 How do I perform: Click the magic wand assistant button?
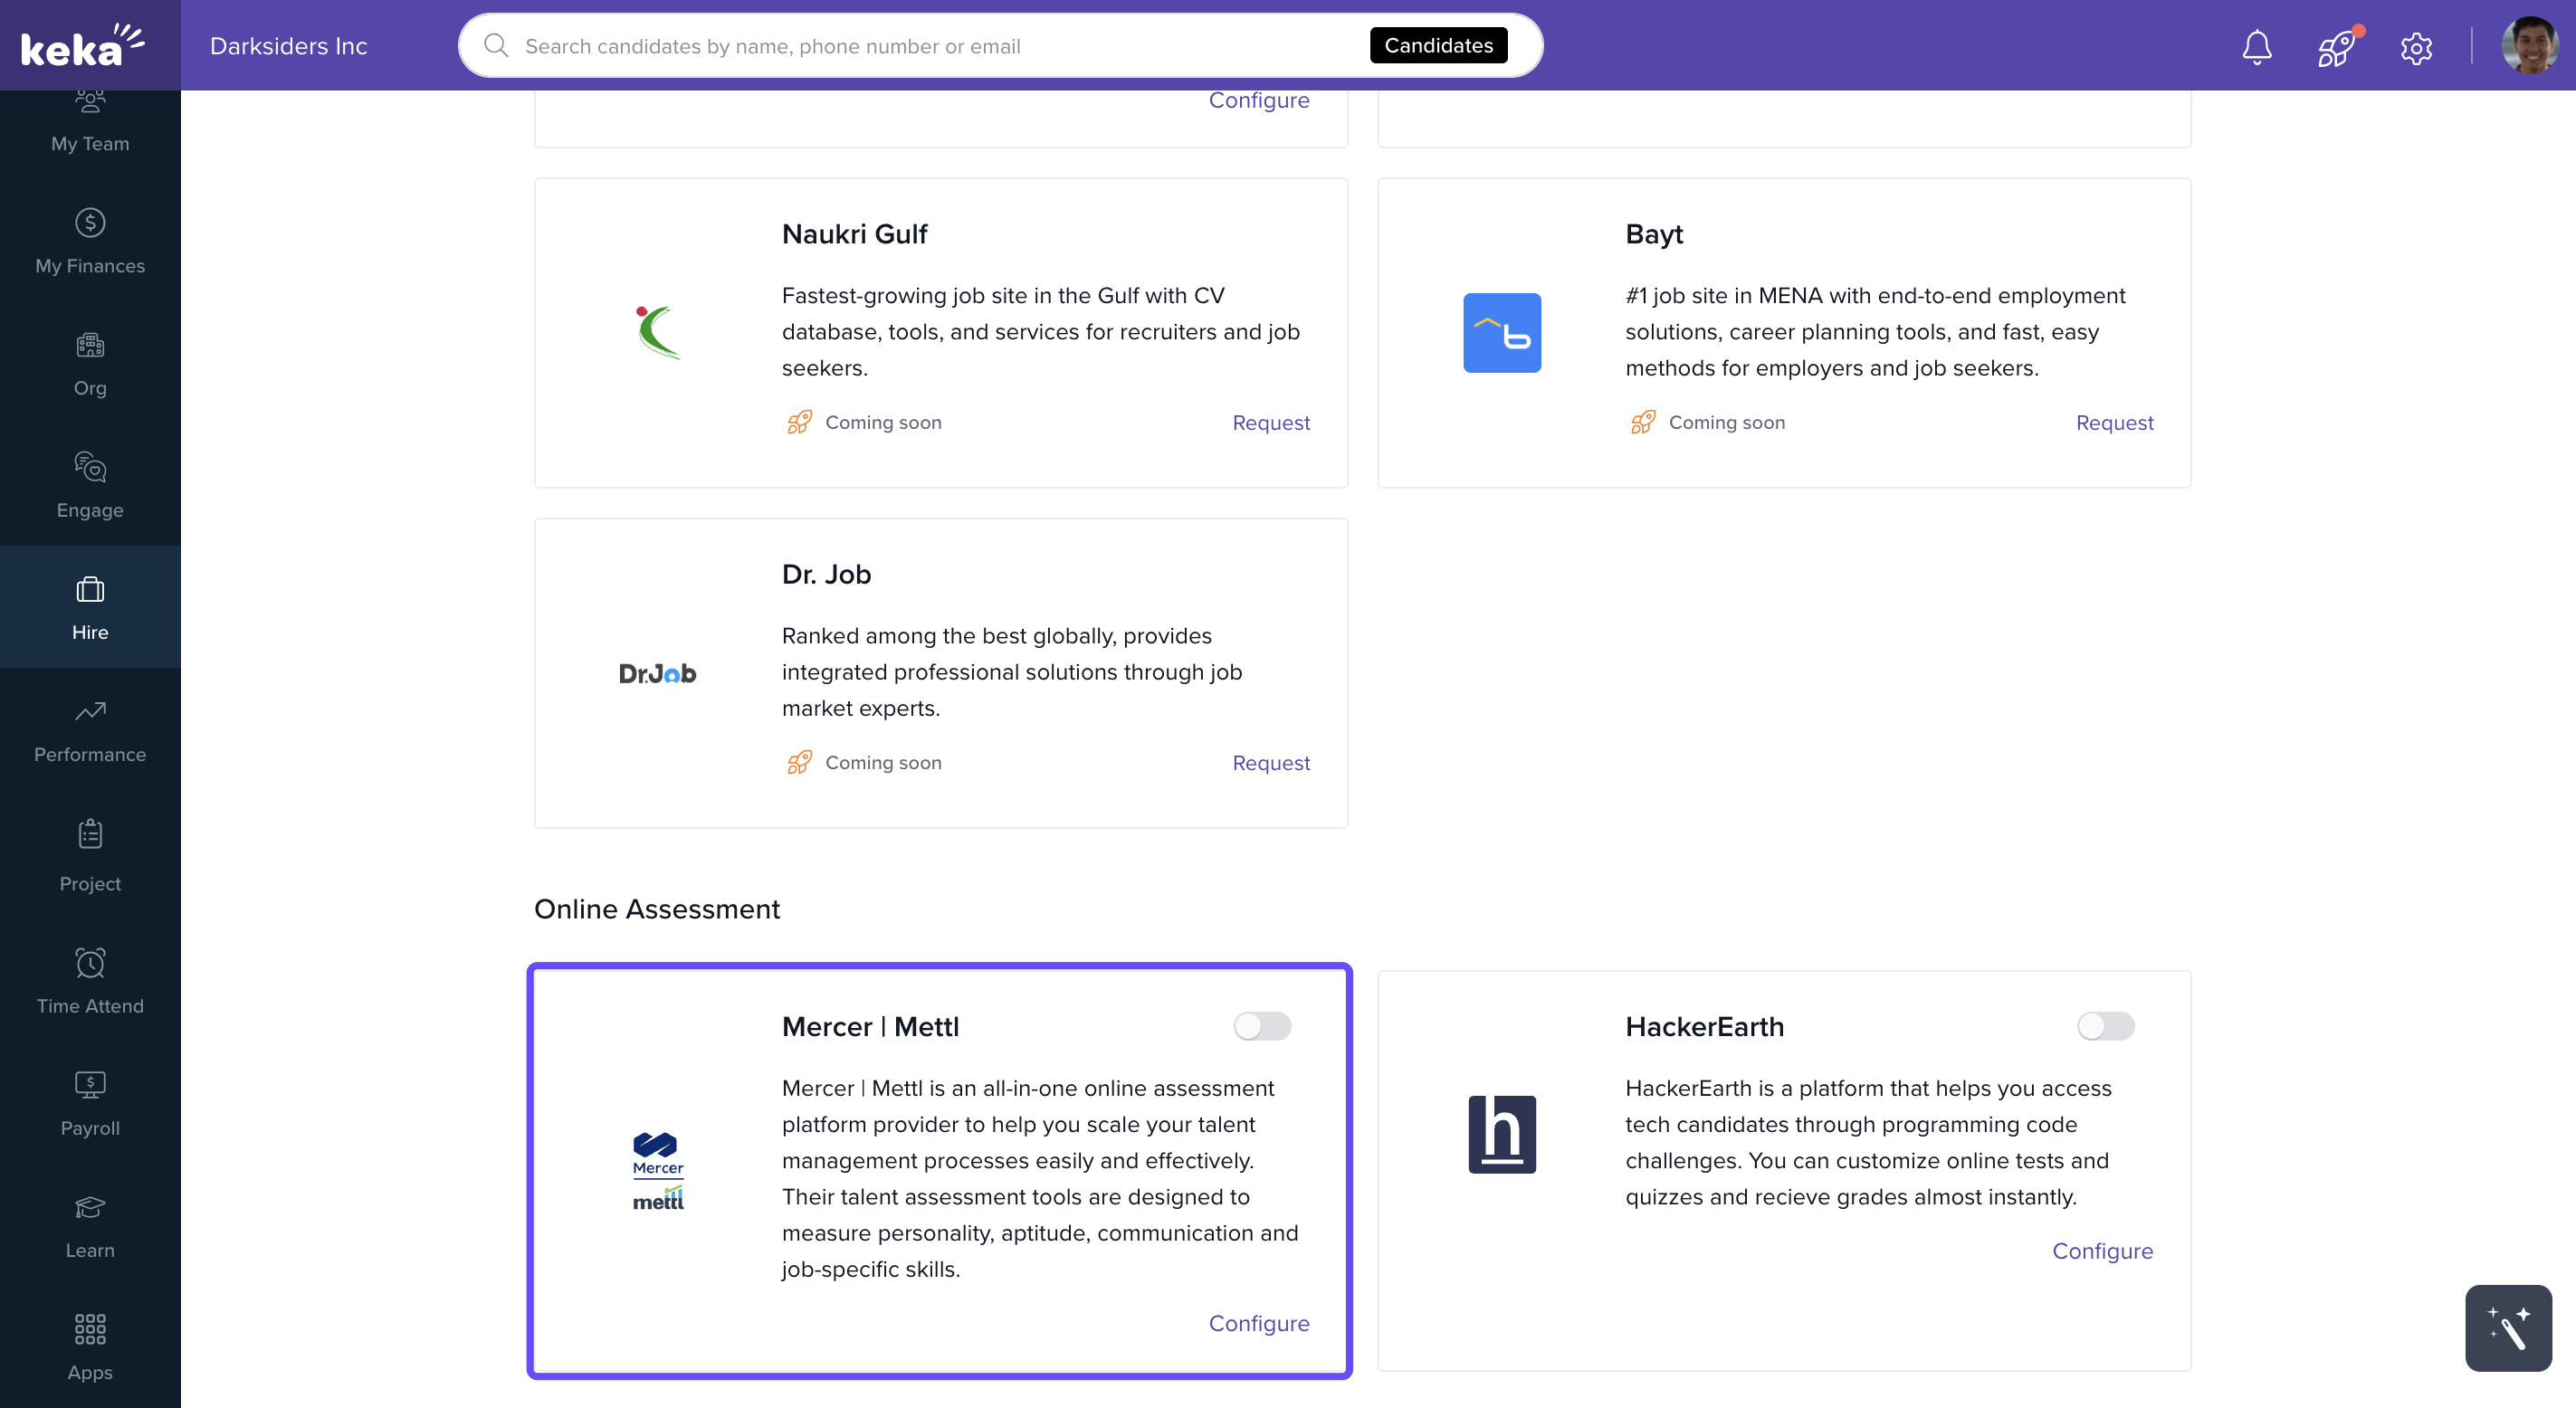(2507, 1327)
